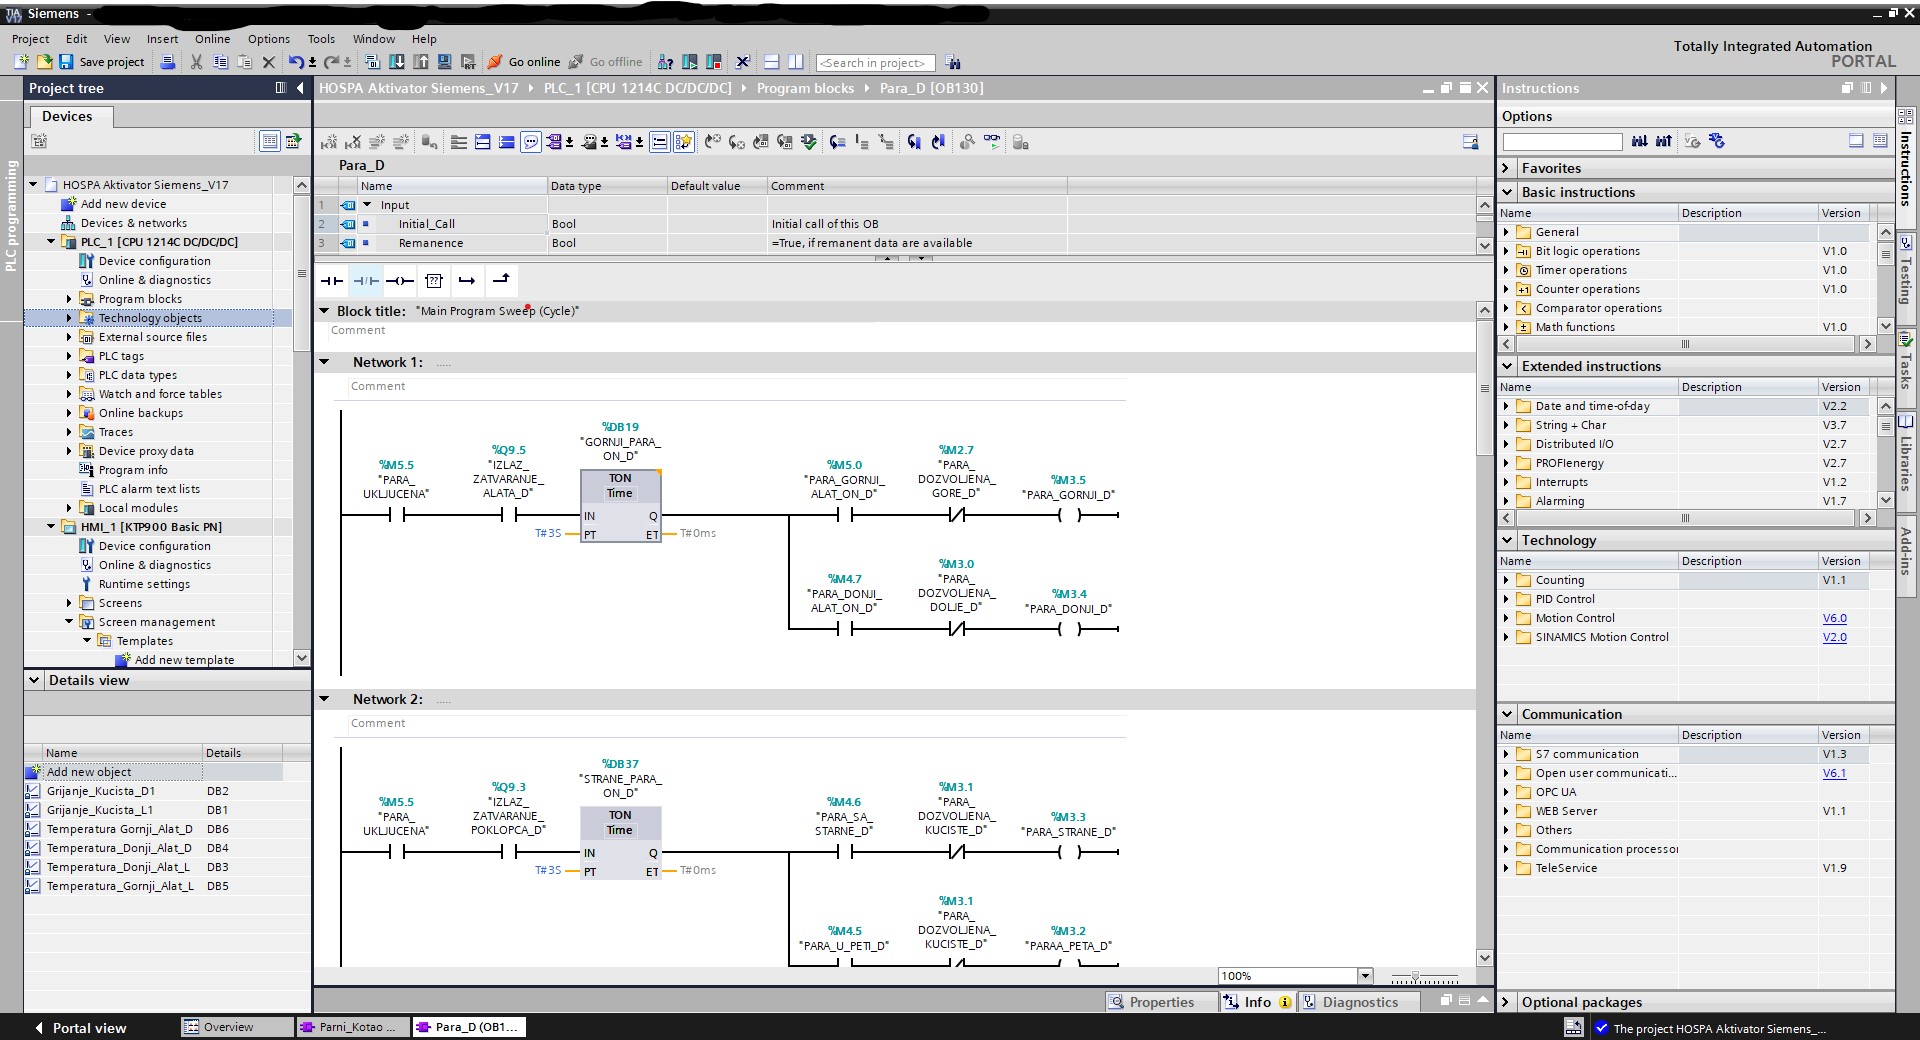Click the Search in project field

pyautogui.click(x=874, y=63)
